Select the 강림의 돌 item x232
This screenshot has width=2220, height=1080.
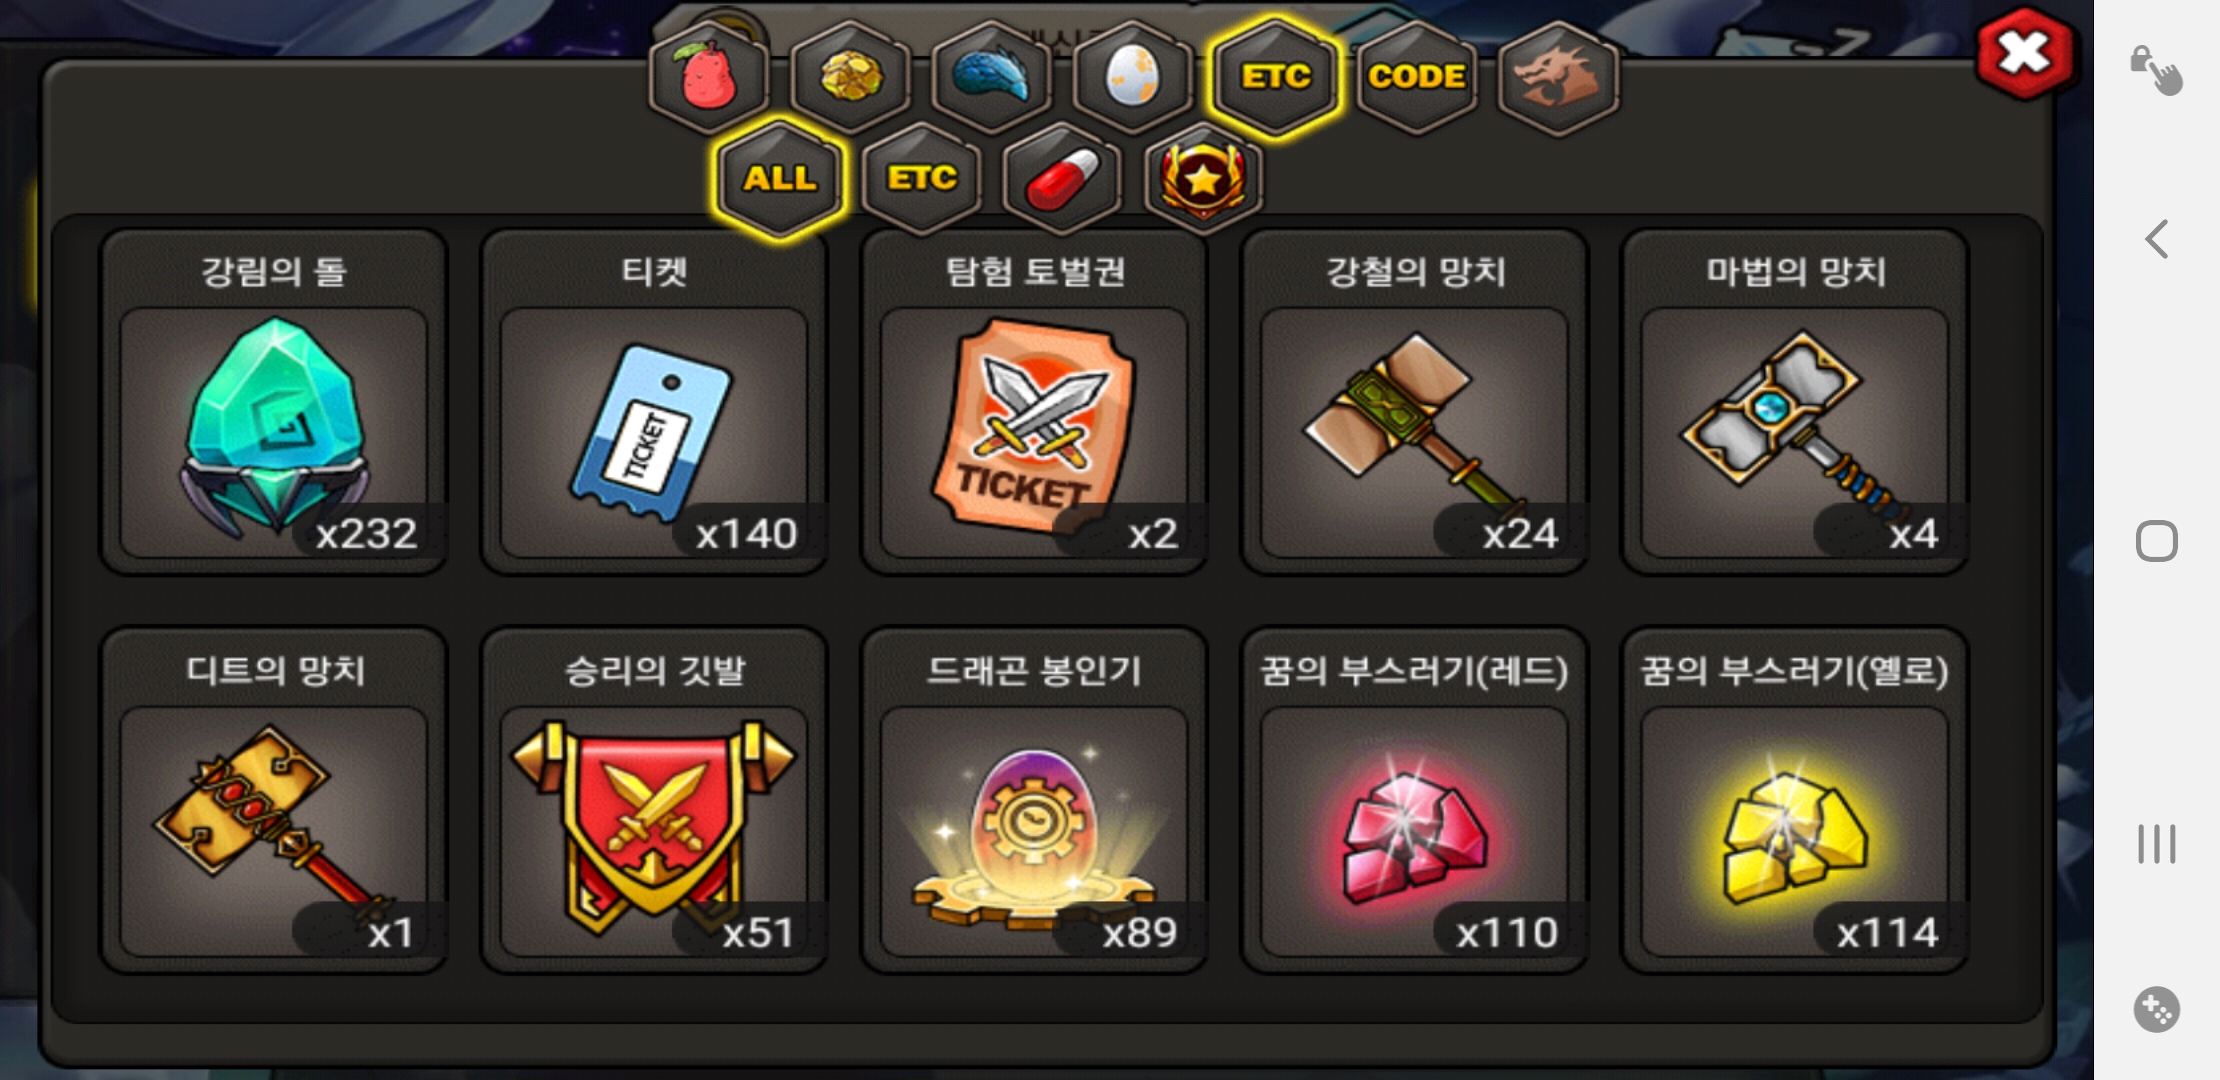click(x=273, y=402)
